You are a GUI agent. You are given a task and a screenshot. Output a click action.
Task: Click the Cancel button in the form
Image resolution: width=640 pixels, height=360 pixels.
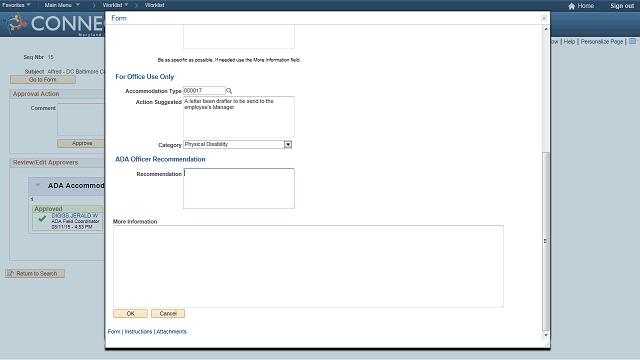point(168,313)
